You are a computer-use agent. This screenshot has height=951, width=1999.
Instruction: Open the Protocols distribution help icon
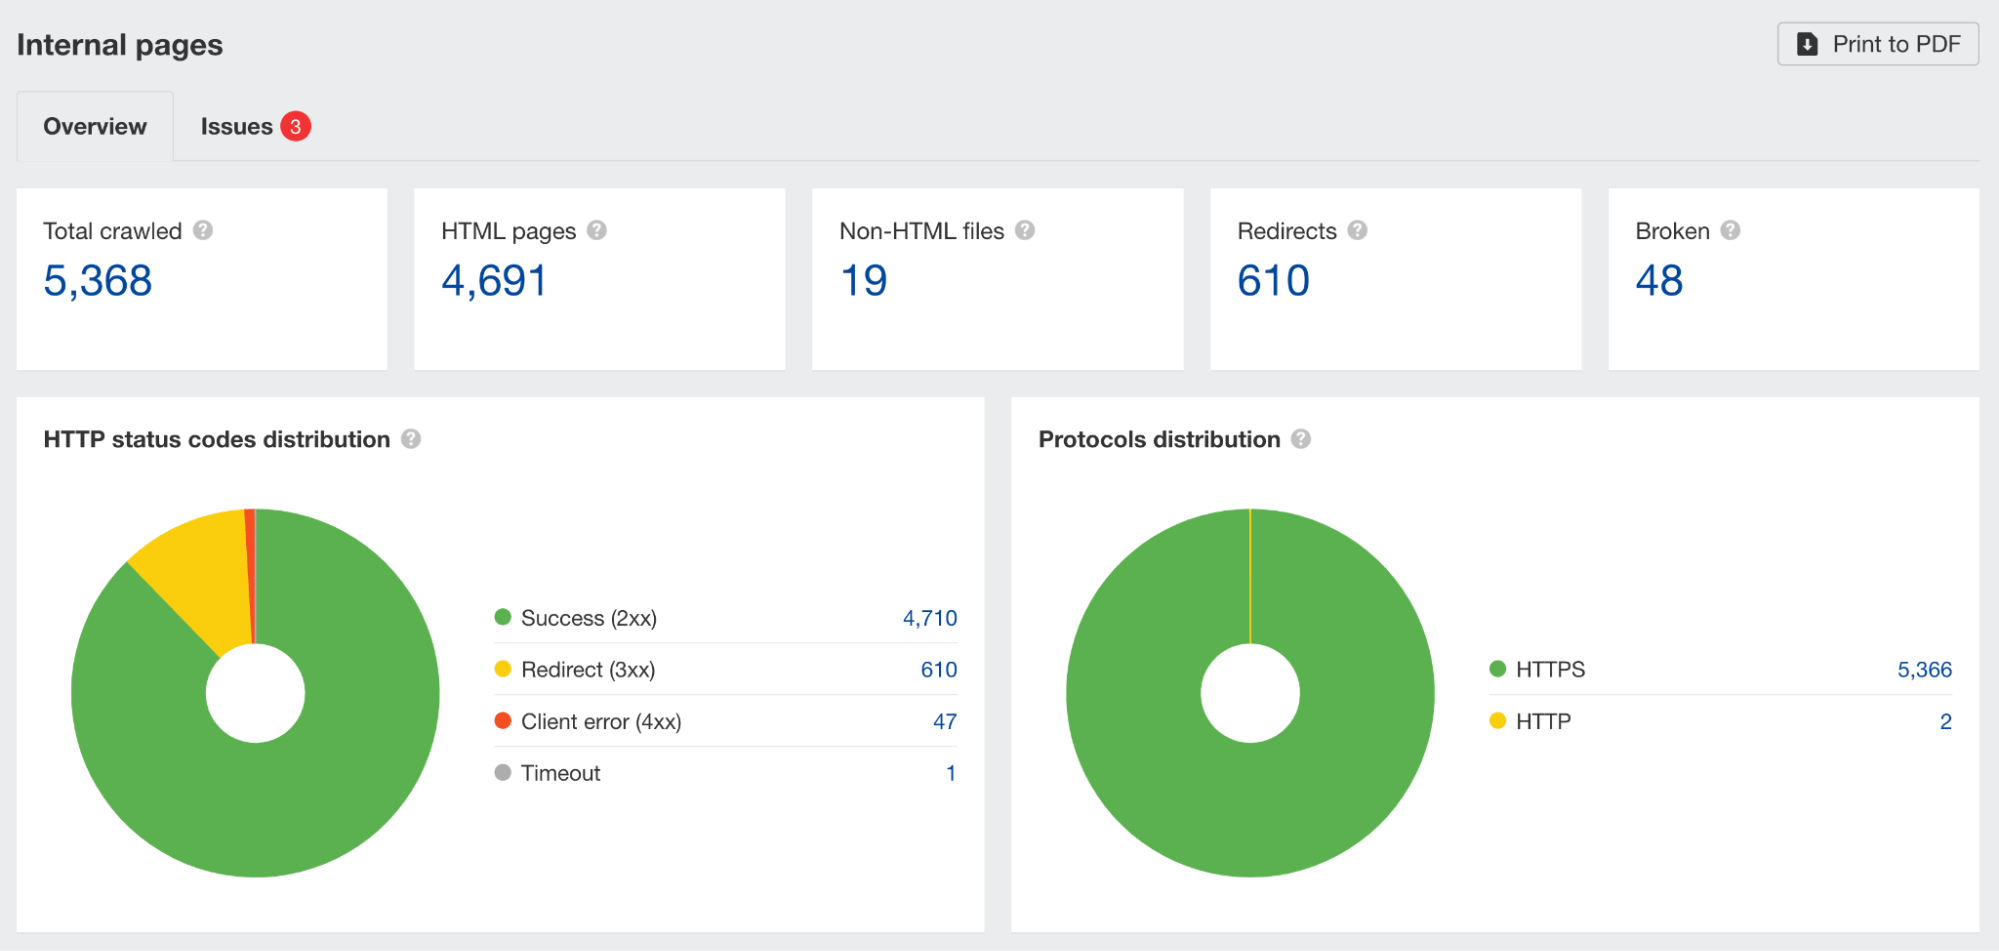tap(1300, 439)
